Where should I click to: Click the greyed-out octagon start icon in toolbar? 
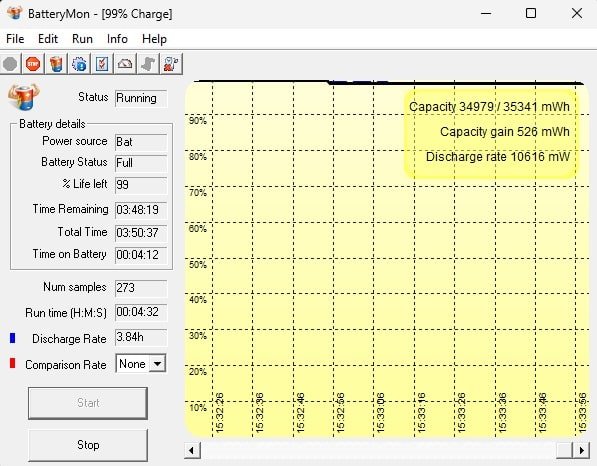10,64
